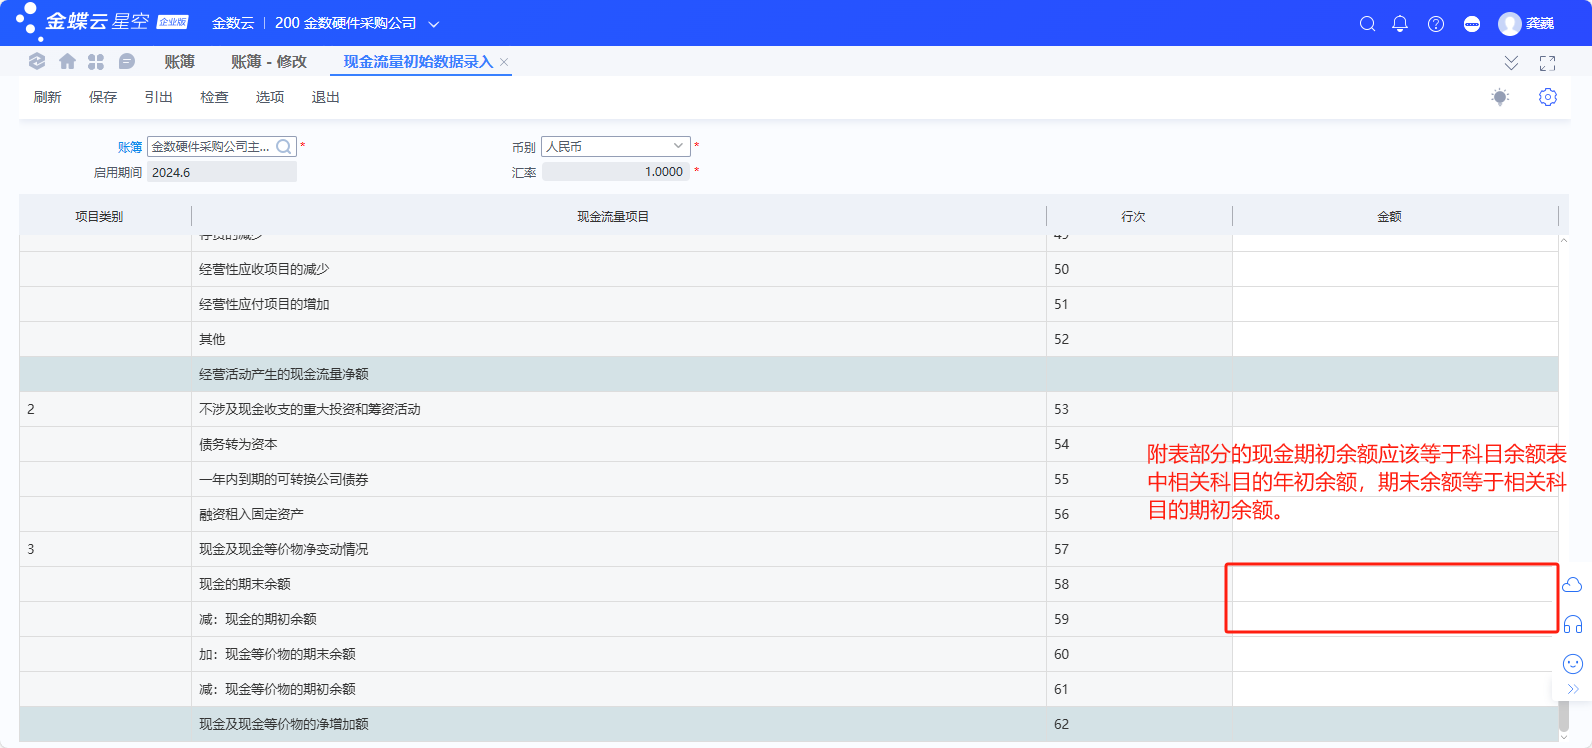Click the table's vertical scrollbar thumb
The width and height of the screenshot is (1592, 748).
(1563, 714)
